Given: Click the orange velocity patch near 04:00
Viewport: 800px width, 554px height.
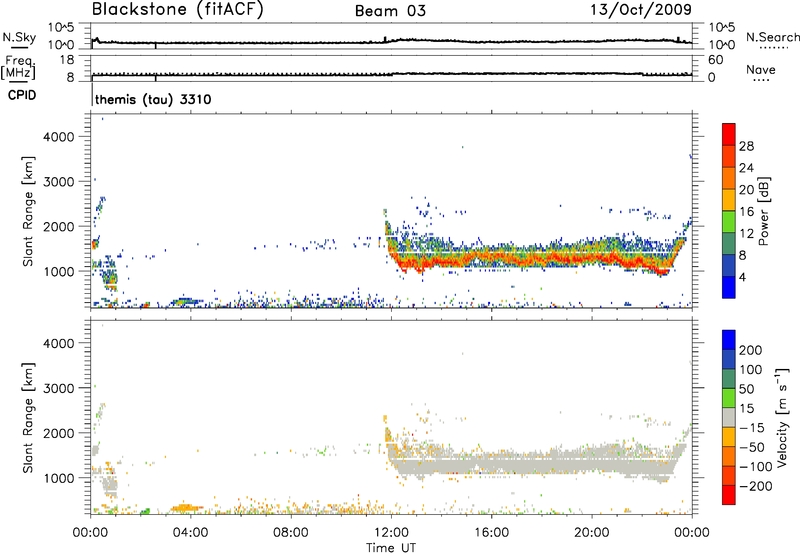Looking at the screenshot, I should 186,508.
